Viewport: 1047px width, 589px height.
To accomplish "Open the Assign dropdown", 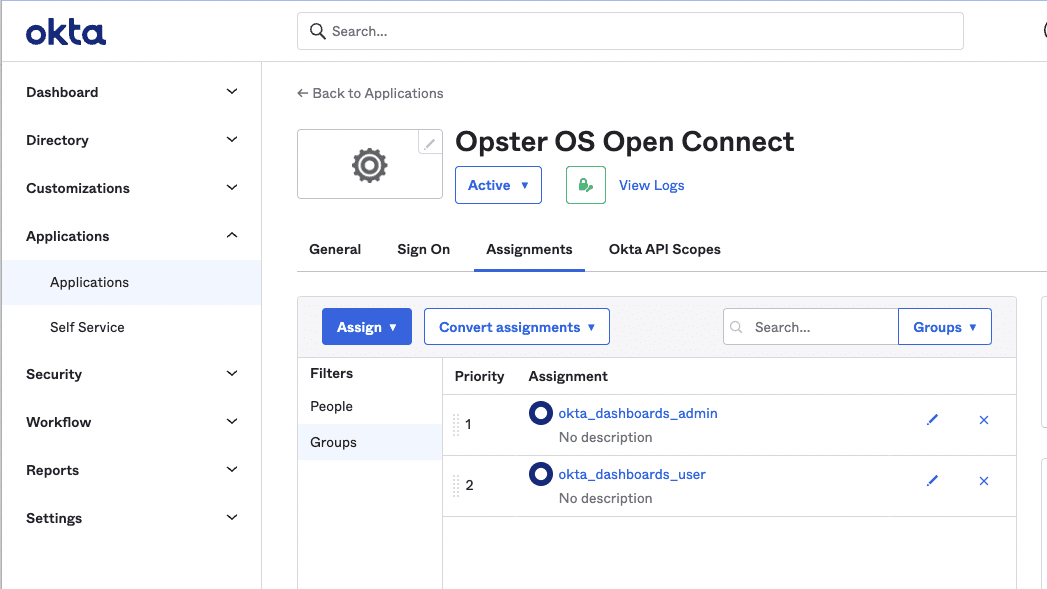I will click(366, 326).
